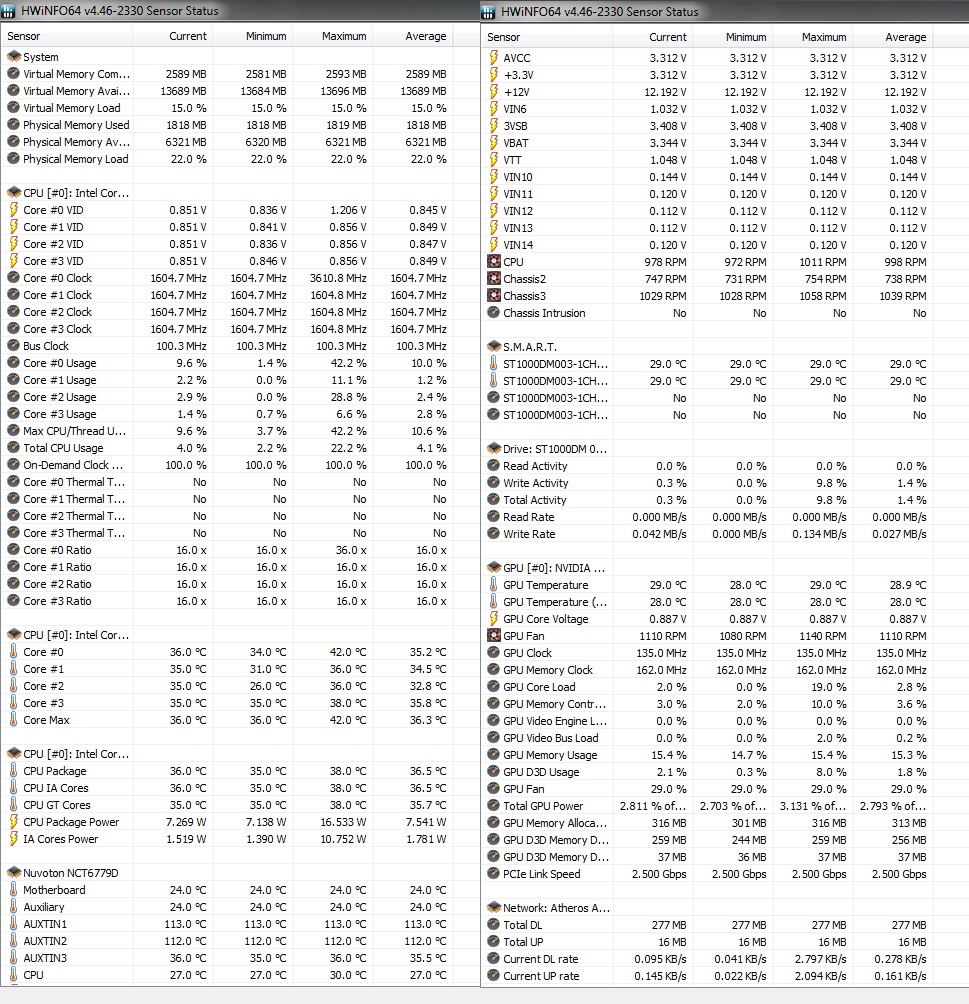This screenshot has height=1004, width=969.
Task: Click the clock icon beside Bus Clock
Action: [x=13, y=346]
